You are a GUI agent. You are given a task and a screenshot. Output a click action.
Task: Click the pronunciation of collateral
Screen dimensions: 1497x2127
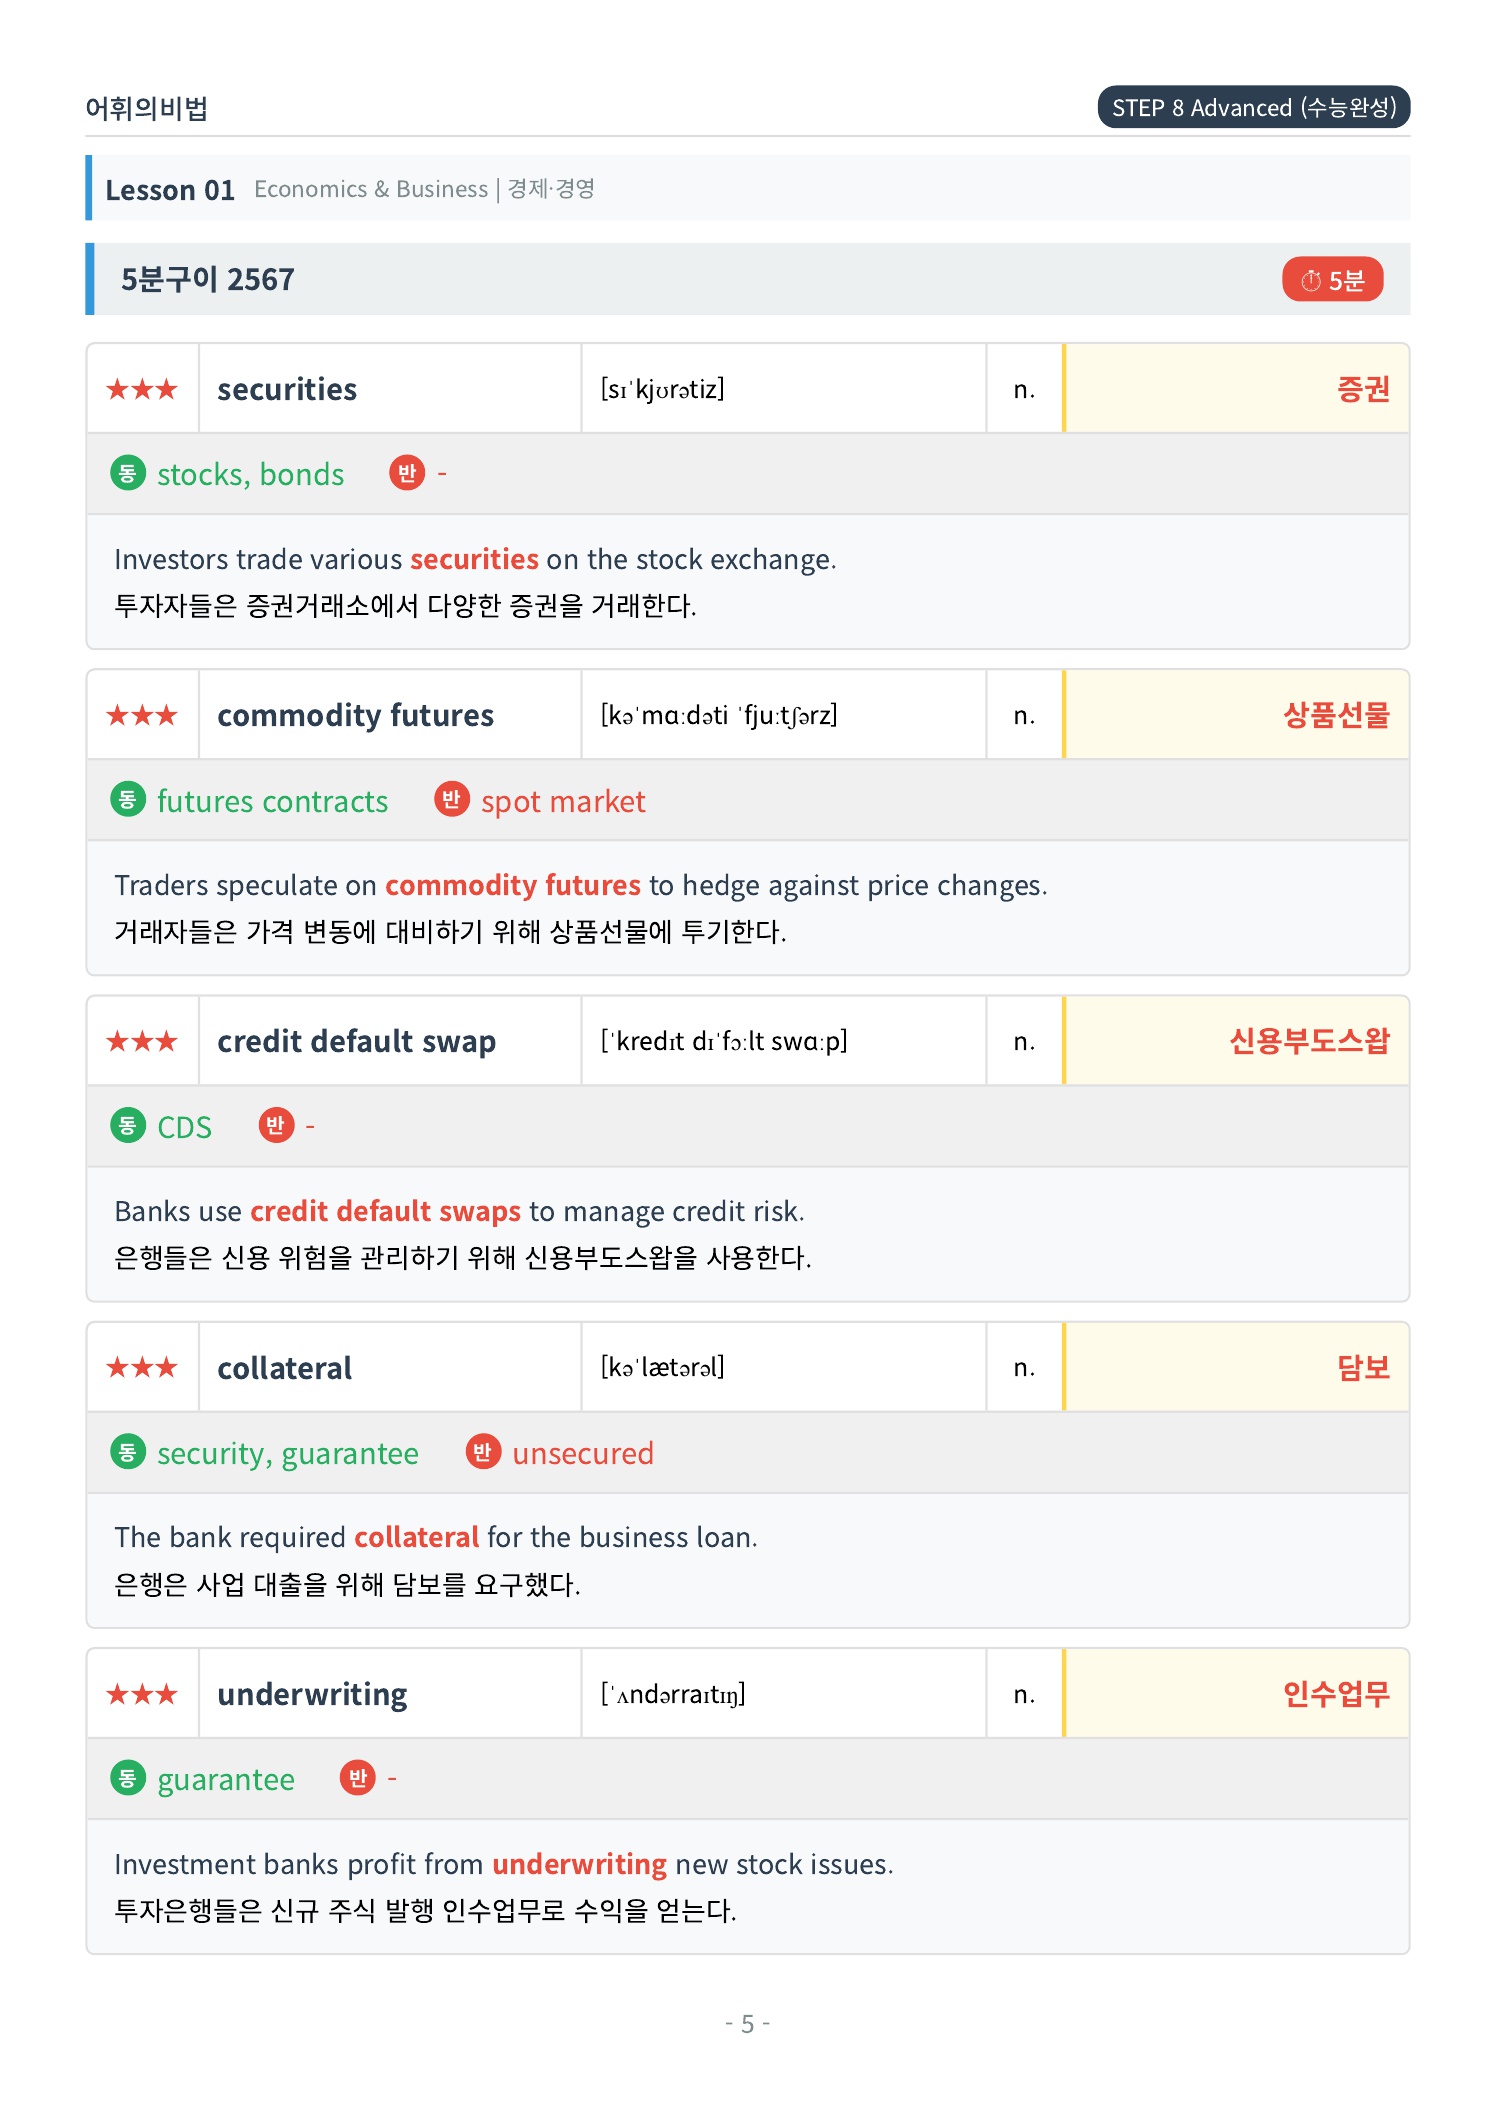coord(662,1367)
